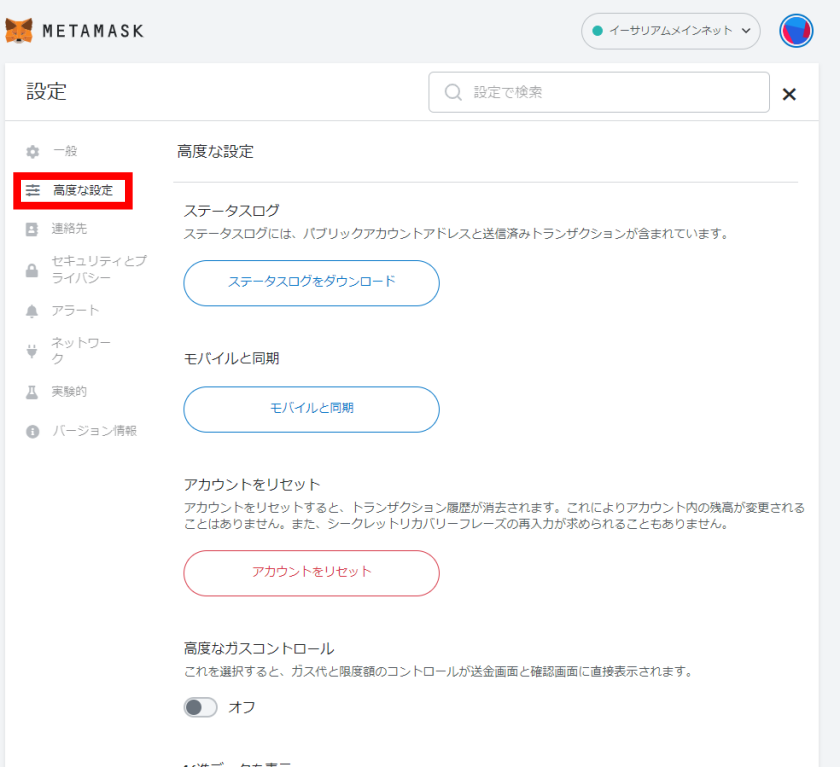Click the ステータスログ section title
The height and width of the screenshot is (767, 840).
[231, 210]
